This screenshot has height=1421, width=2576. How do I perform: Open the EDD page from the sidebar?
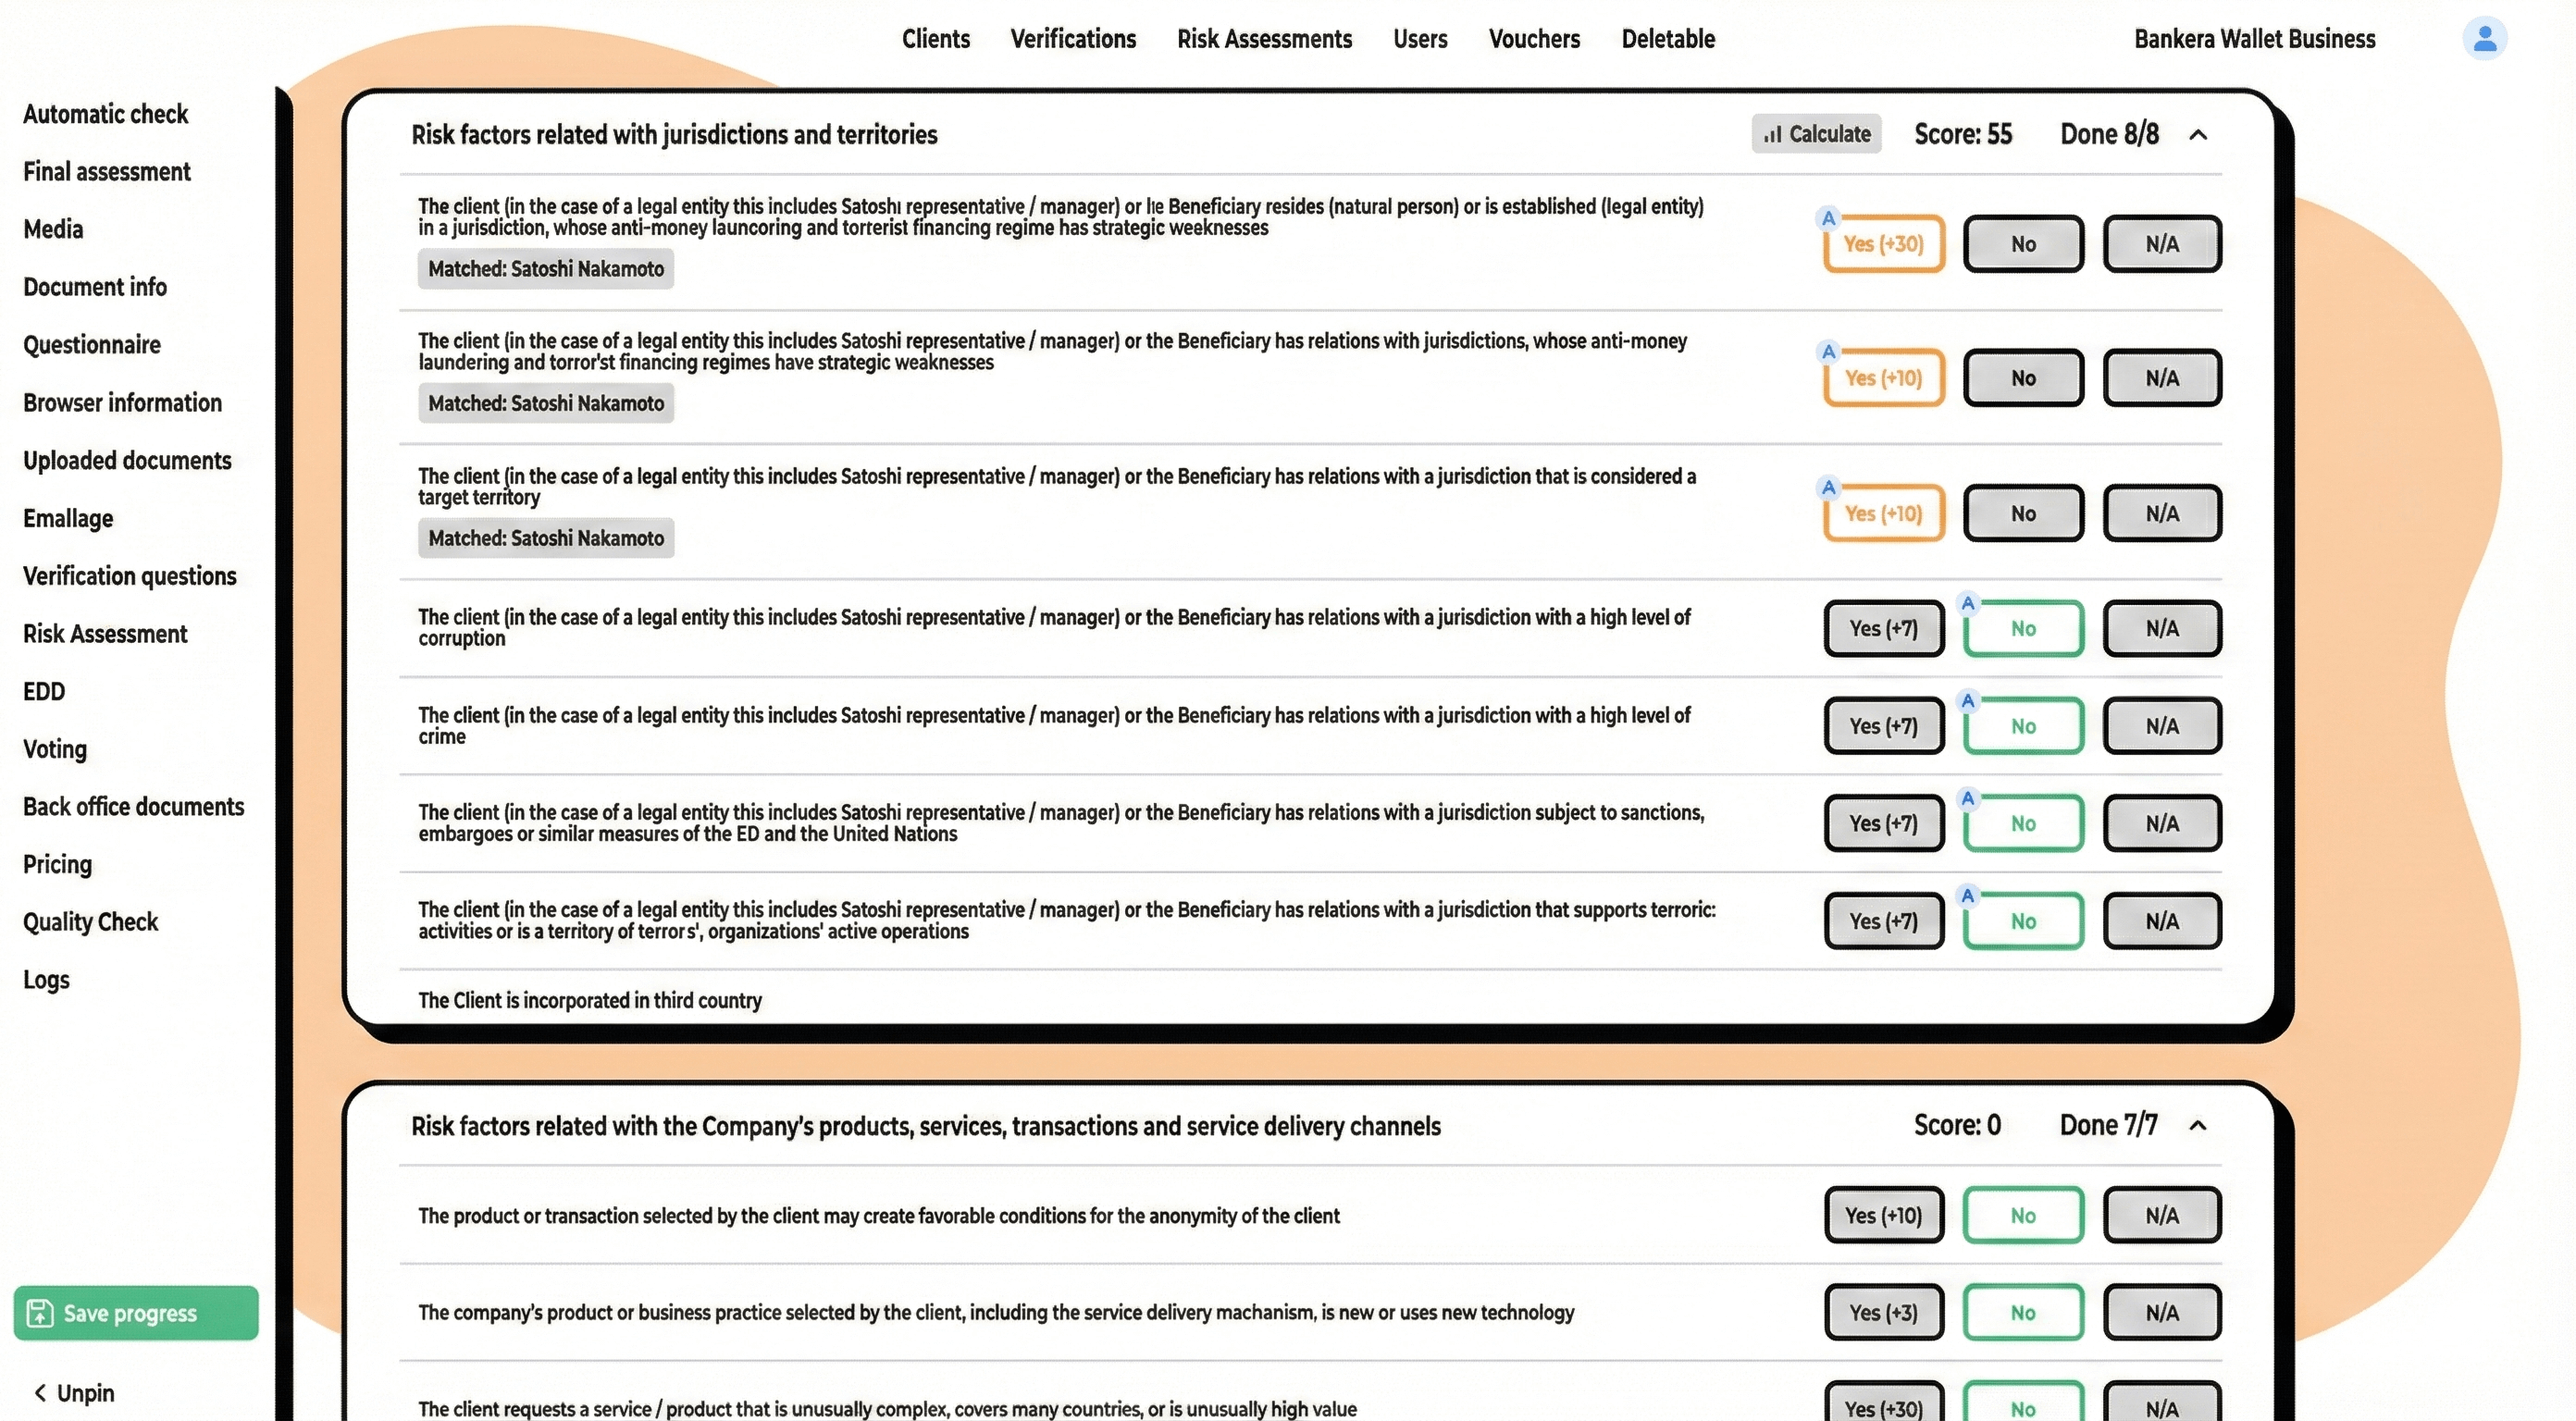[x=43, y=691]
